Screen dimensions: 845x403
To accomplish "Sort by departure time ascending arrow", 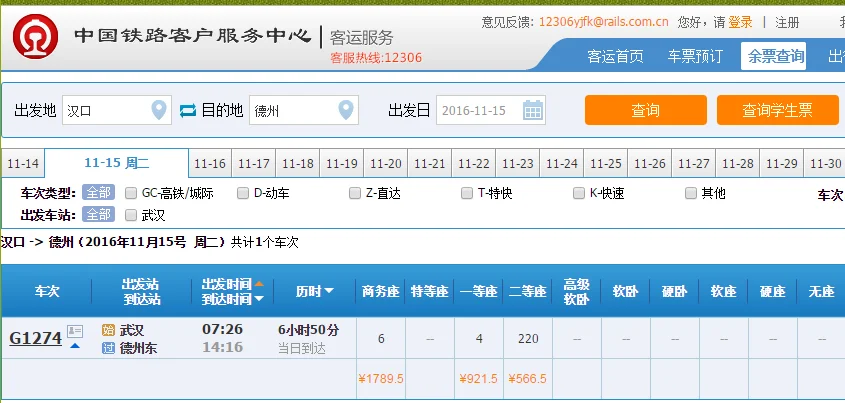I will click(x=259, y=283).
